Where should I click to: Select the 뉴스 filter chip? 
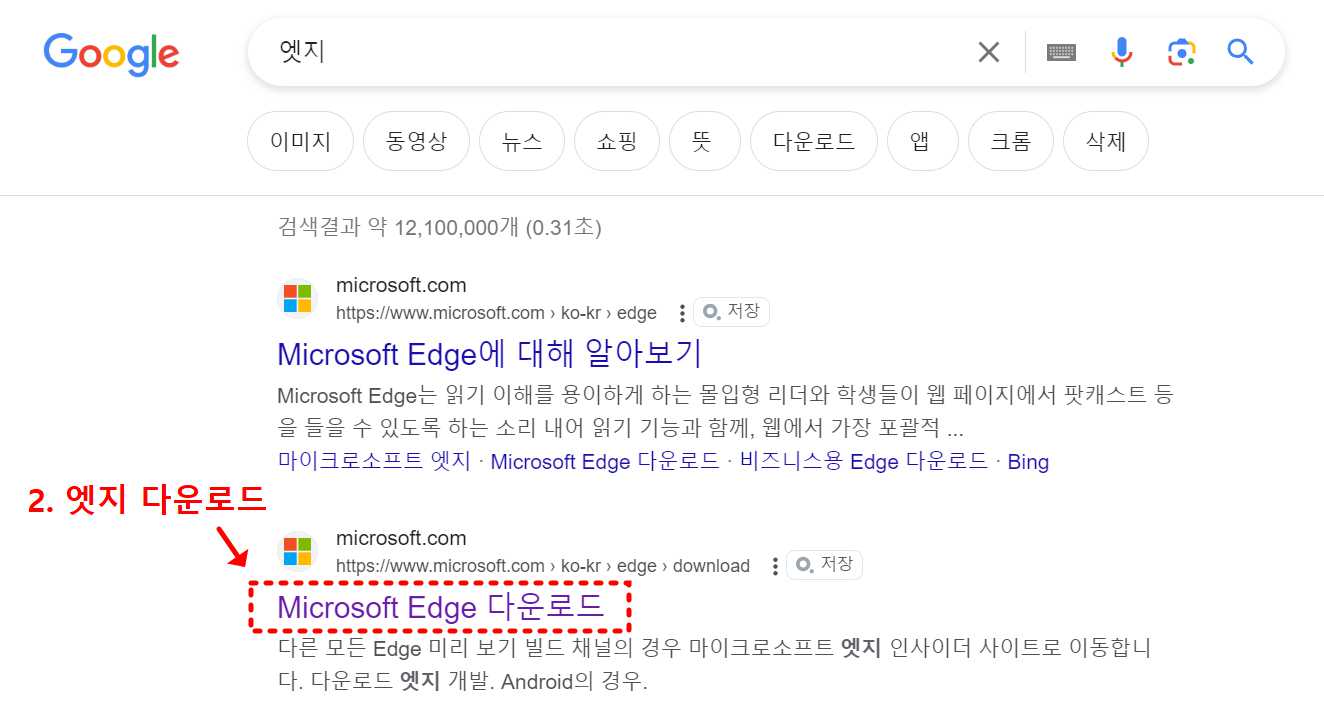522,141
